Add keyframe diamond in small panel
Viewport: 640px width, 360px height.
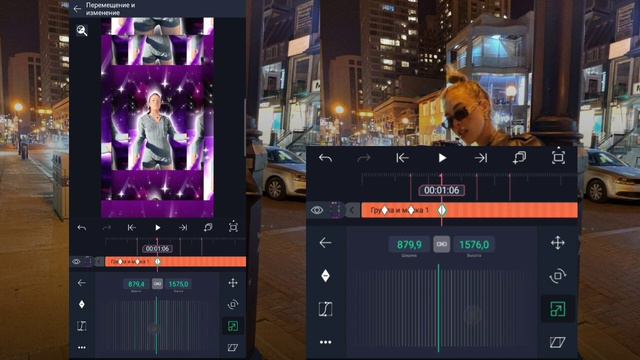pos(82,304)
